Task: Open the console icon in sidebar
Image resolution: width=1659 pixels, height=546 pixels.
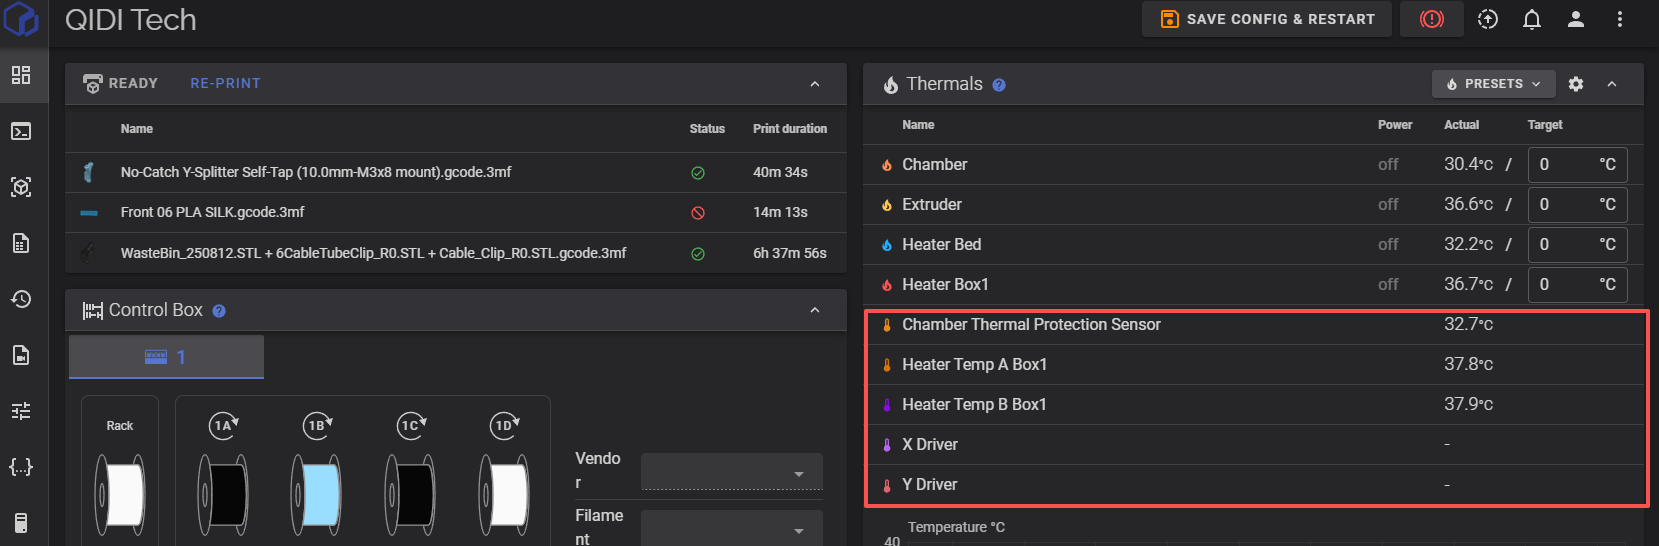Action: click(21, 131)
